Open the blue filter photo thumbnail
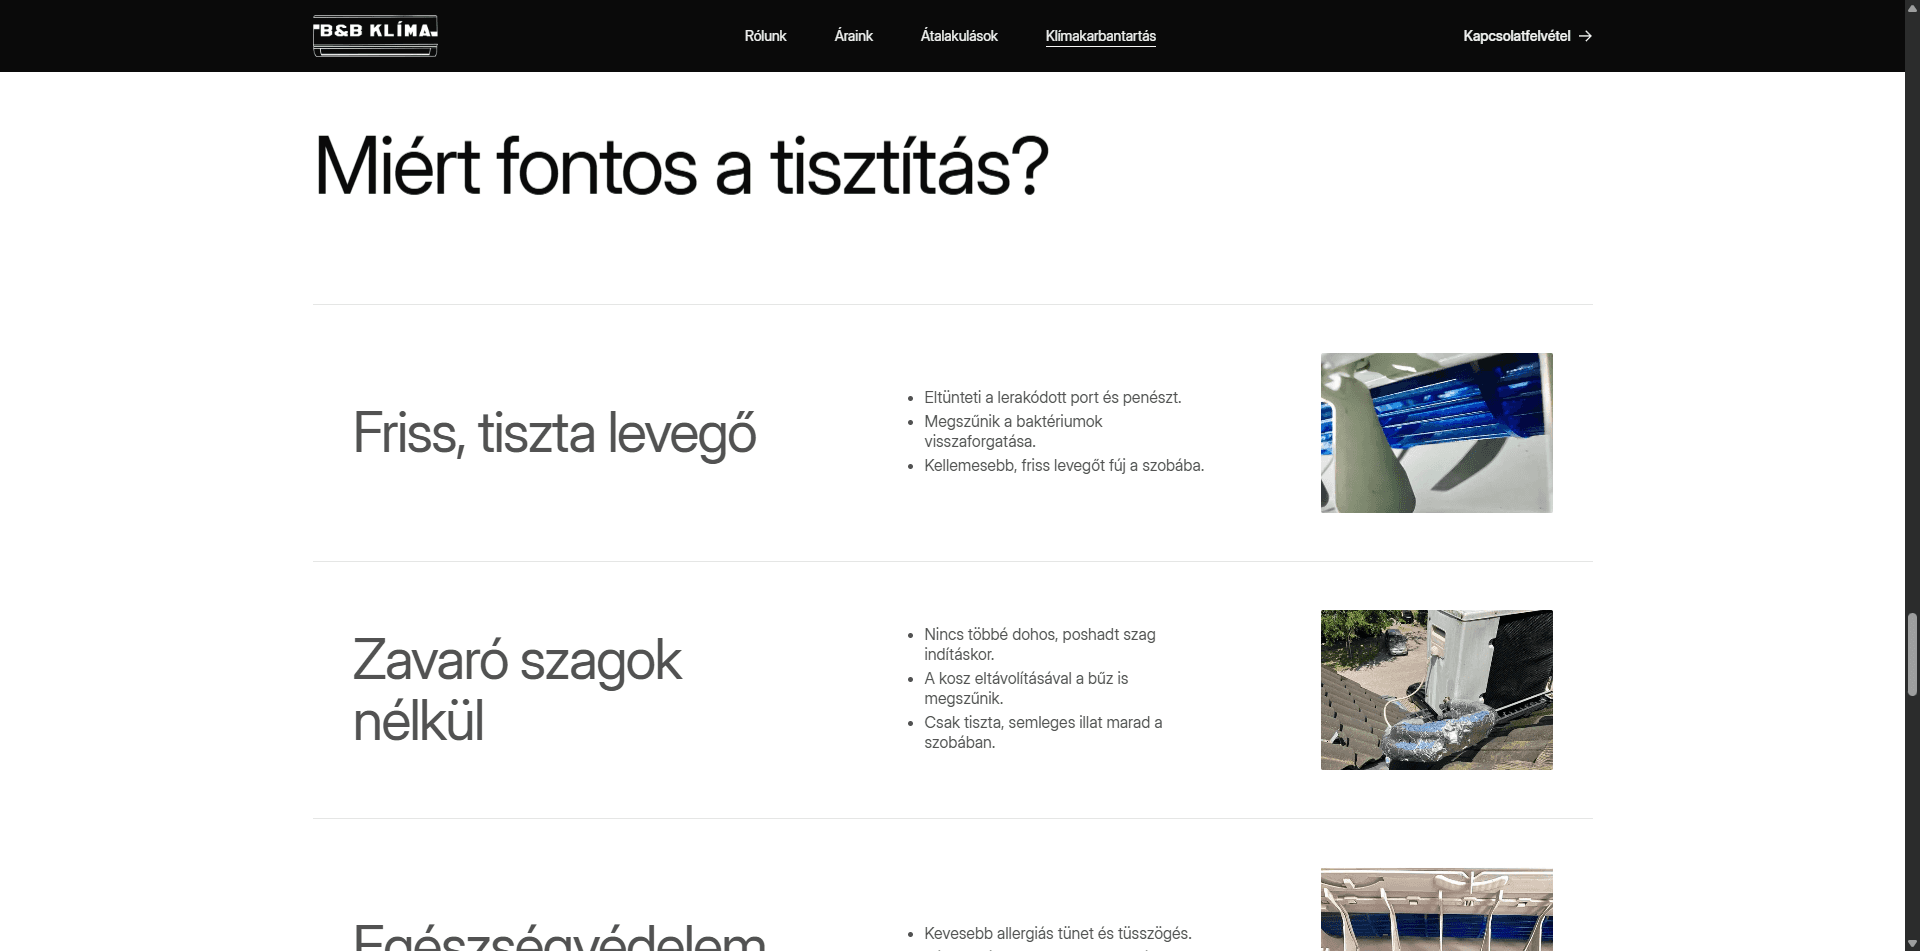The width and height of the screenshot is (1920, 951). (x=1436, y=433)
